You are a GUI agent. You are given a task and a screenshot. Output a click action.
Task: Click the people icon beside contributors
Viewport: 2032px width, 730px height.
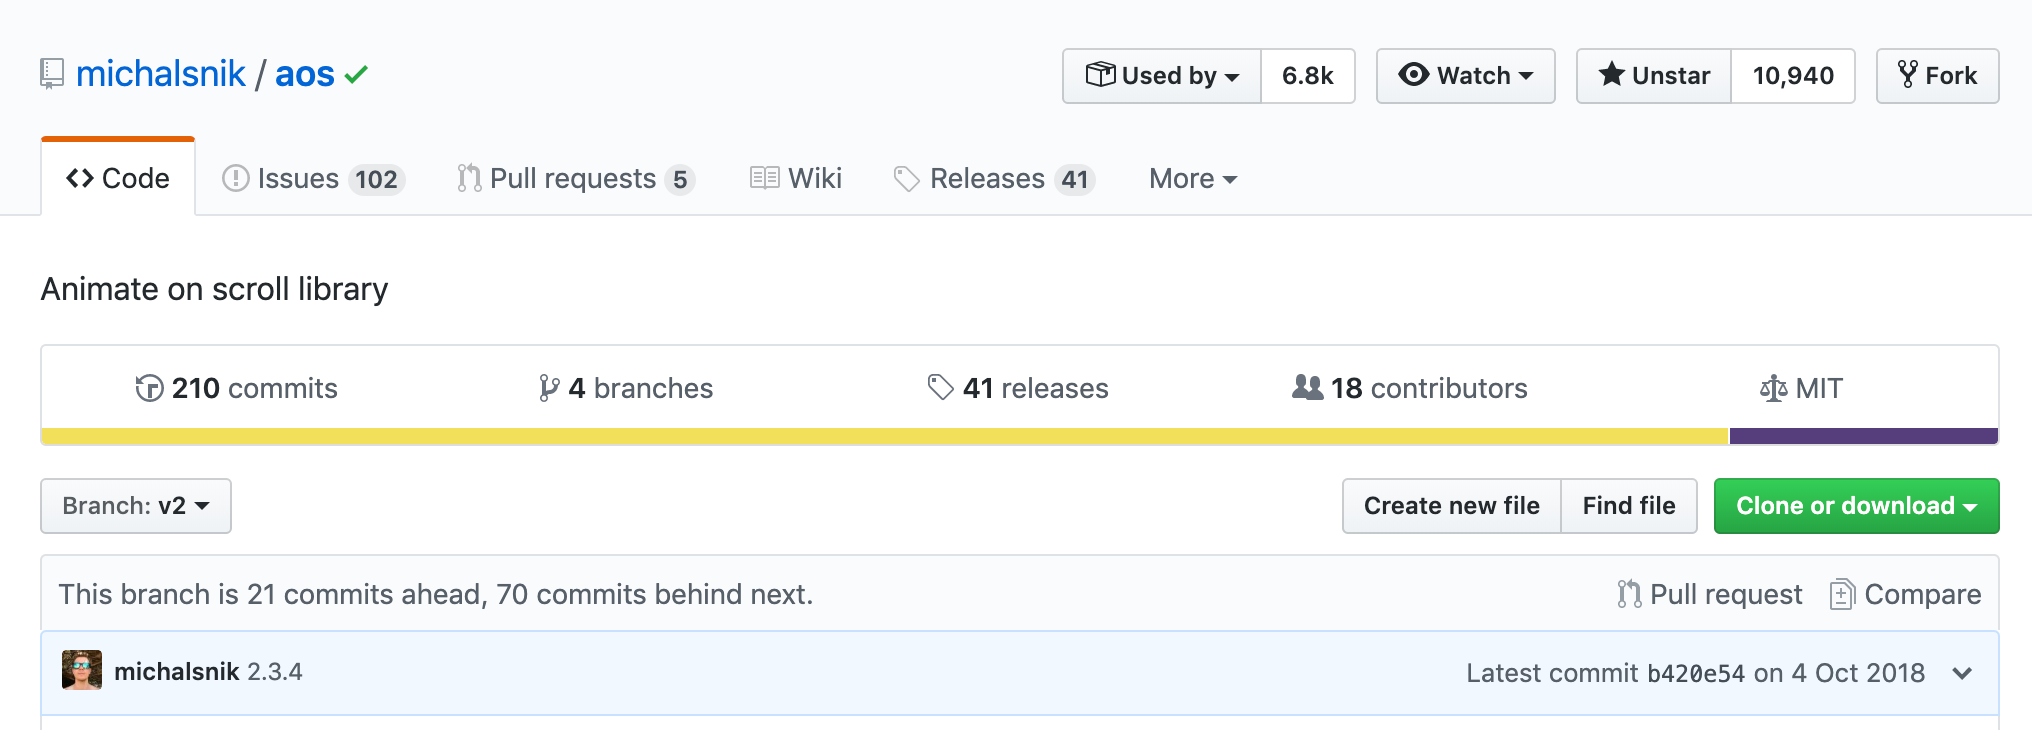point(1307,387)
